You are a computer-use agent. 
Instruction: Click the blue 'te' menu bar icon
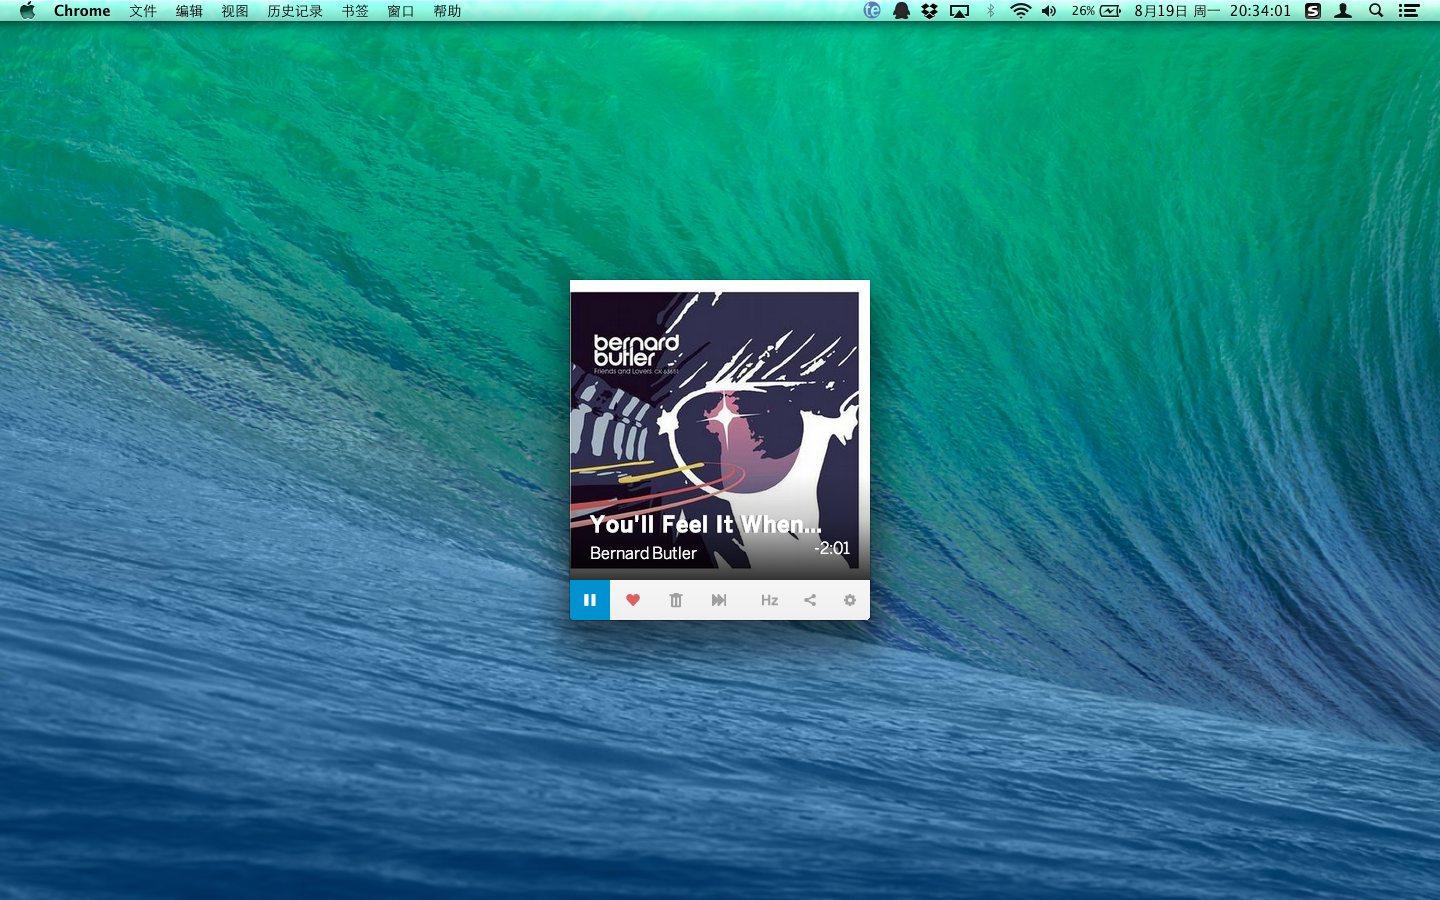click(872, 10)
